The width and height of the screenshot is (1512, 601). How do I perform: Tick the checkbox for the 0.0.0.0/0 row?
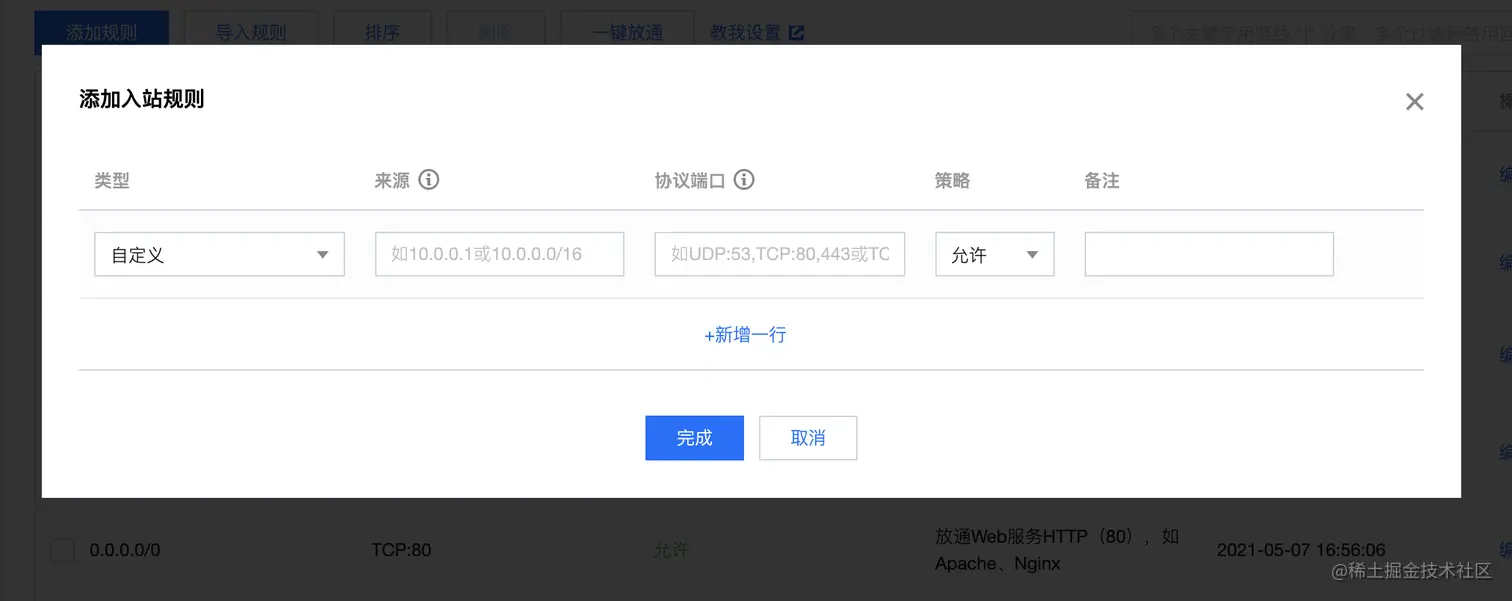(x=63, y=550)
